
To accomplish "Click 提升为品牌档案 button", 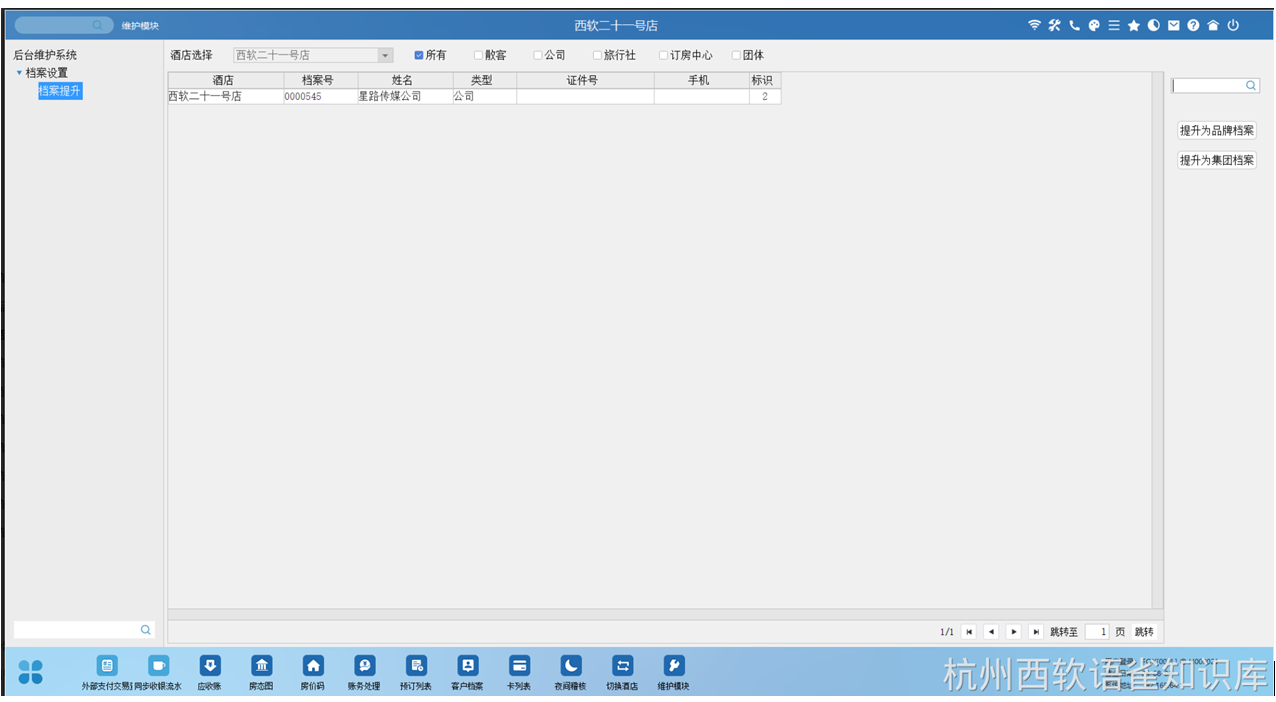I will coord(1216,131).
